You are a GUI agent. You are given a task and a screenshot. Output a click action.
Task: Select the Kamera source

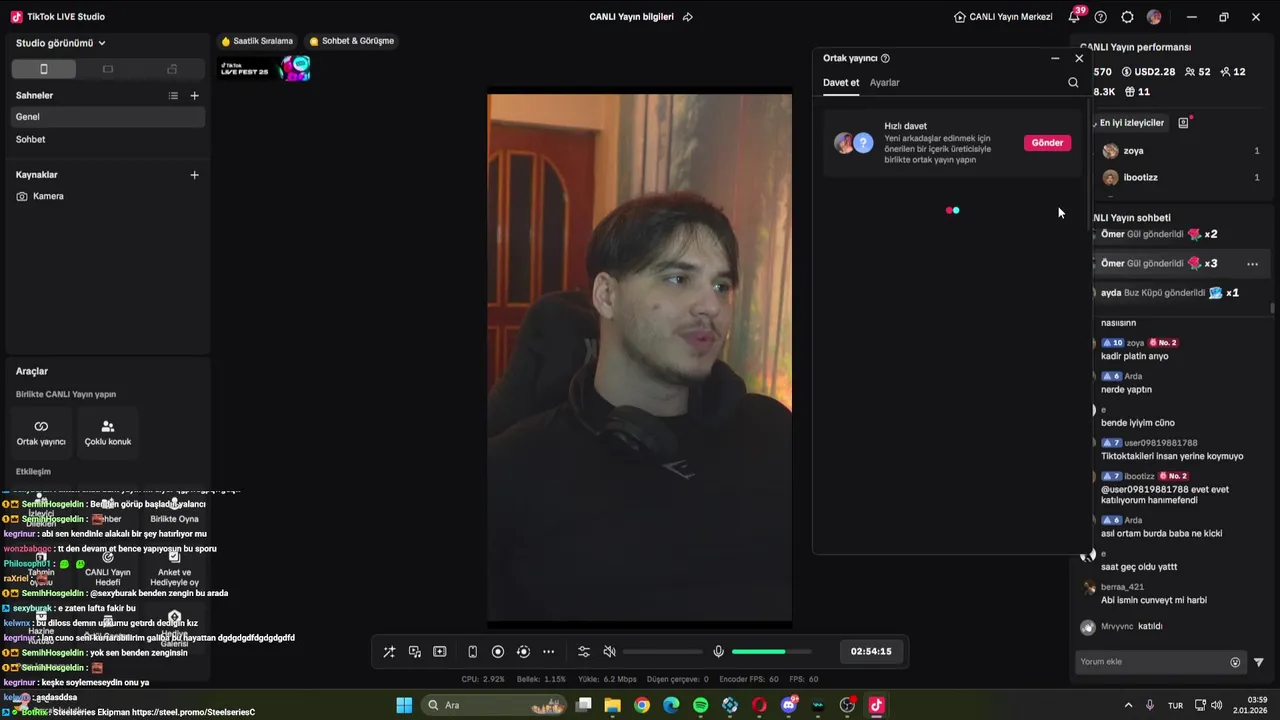[108, 196]
